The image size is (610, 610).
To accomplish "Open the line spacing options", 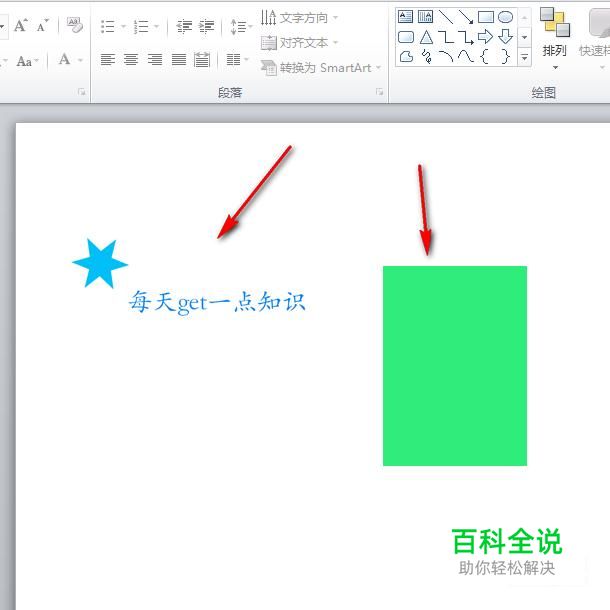I will 241,26.
